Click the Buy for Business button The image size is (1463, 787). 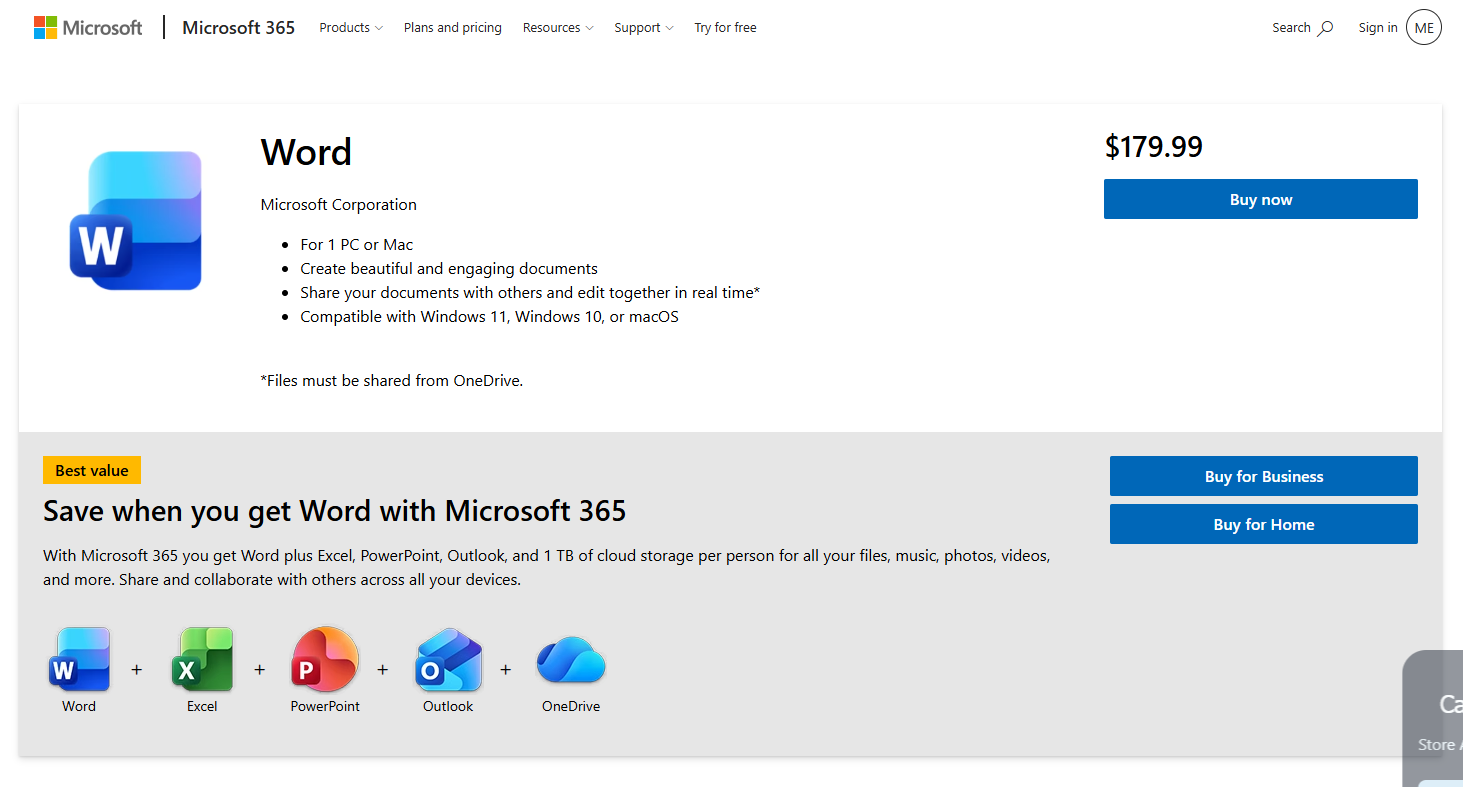[1264, 476]
